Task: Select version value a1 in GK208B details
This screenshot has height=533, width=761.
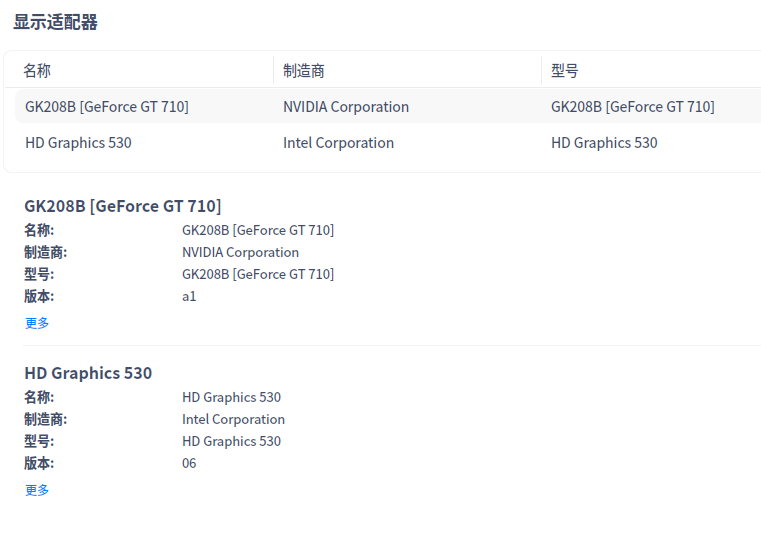Action: click(x=189, y=296)
